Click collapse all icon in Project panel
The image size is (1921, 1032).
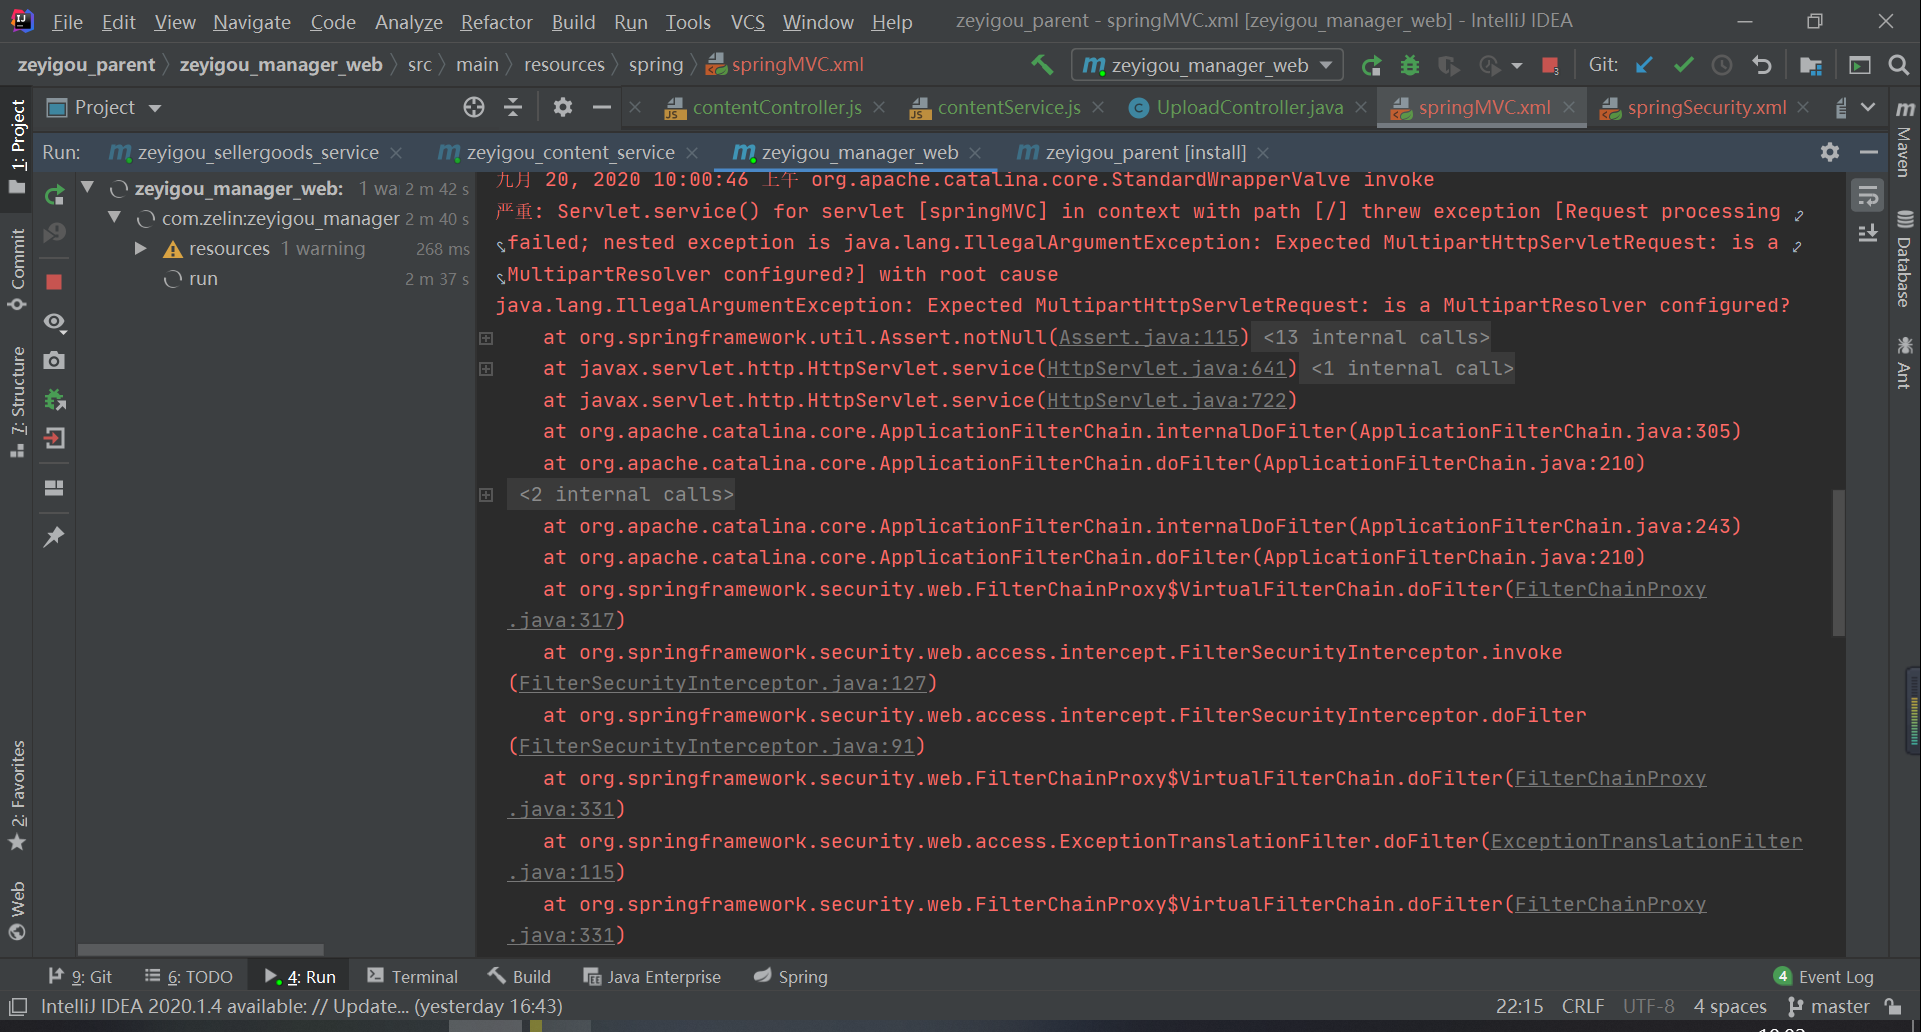pos(513,107)
